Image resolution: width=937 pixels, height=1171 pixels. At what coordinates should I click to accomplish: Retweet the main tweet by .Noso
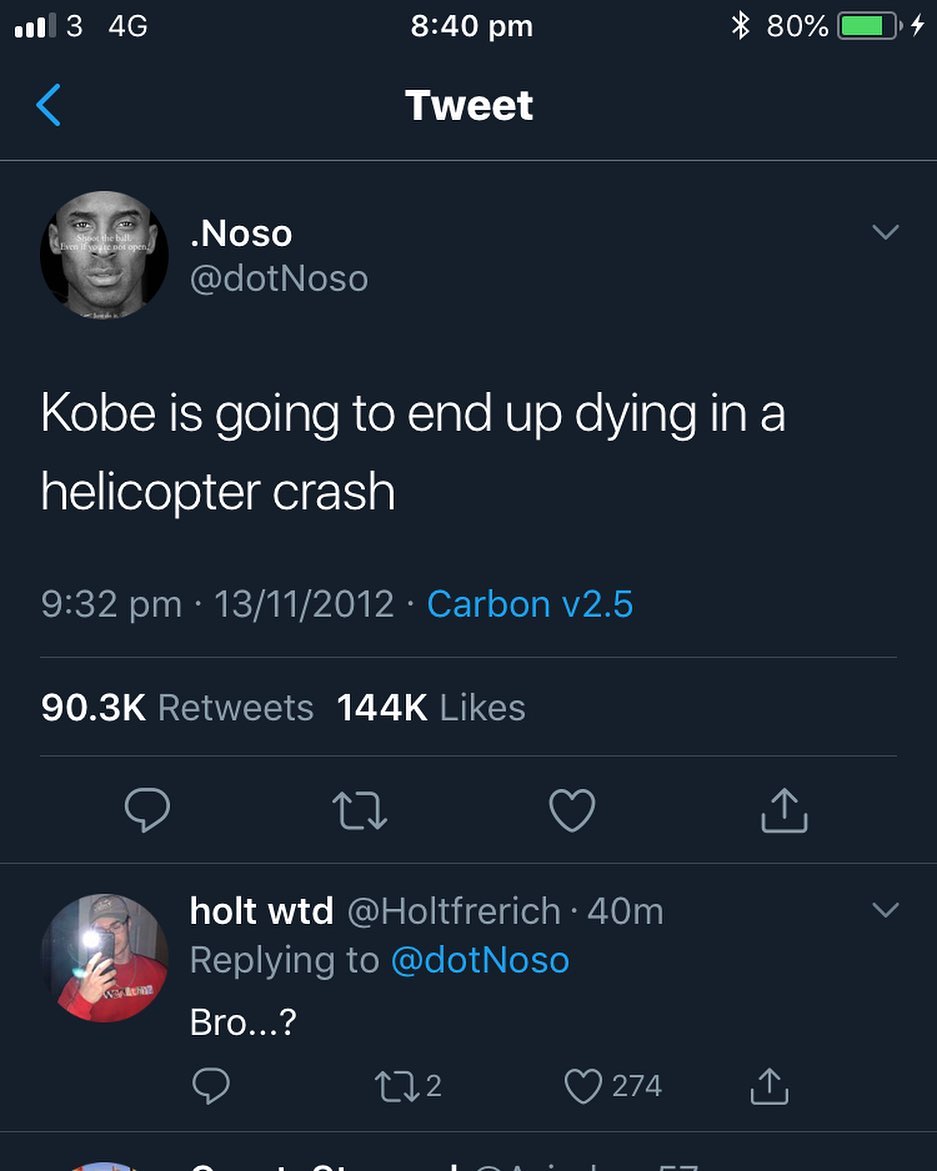point(359,810)
